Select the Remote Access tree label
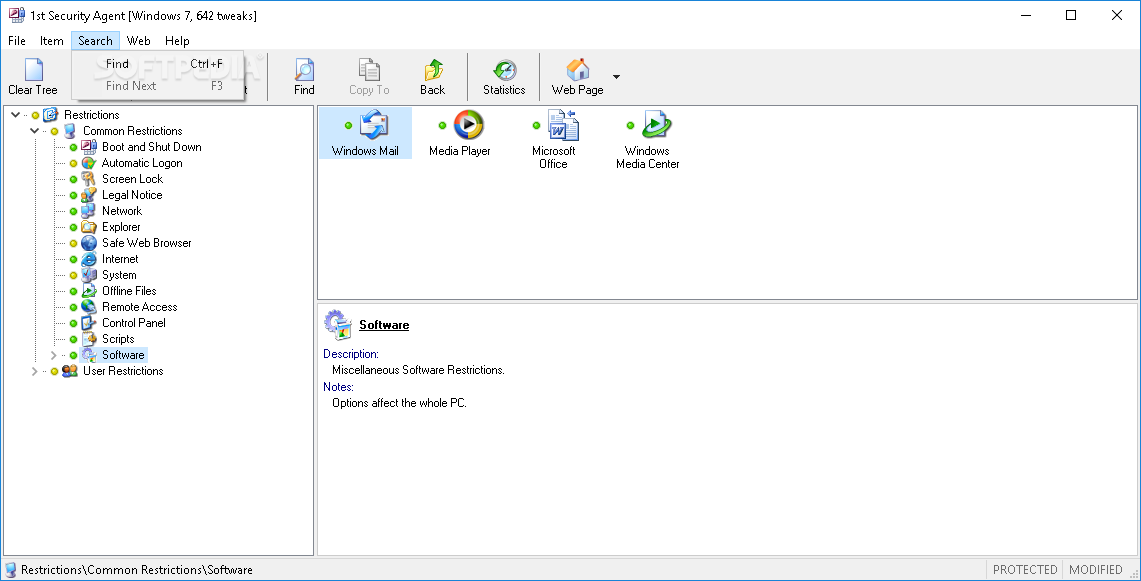The height and width of the screenshot is (581, 1141). point(140,307)
